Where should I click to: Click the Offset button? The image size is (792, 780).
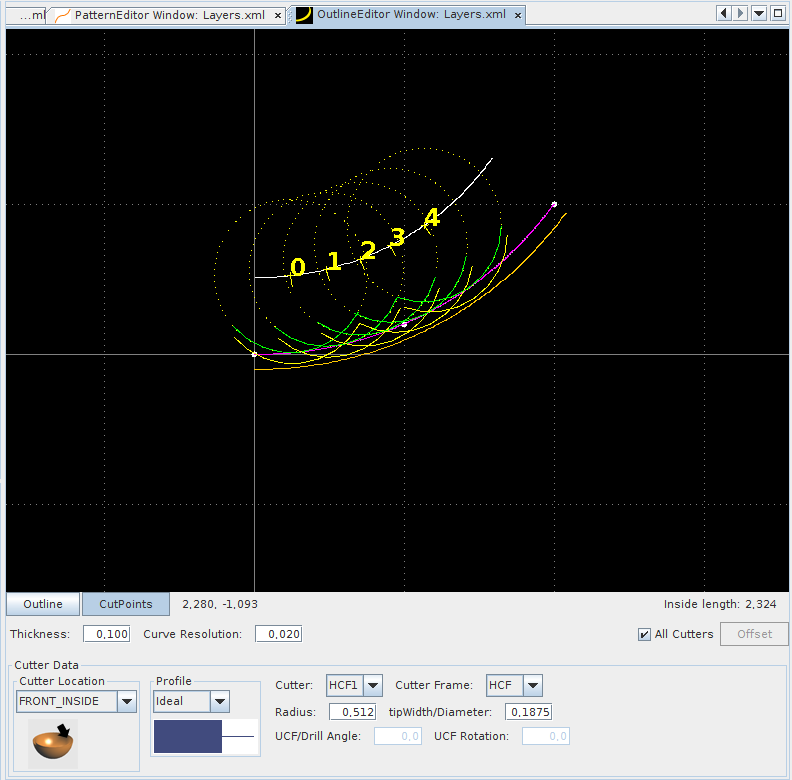tap(754, 634)
